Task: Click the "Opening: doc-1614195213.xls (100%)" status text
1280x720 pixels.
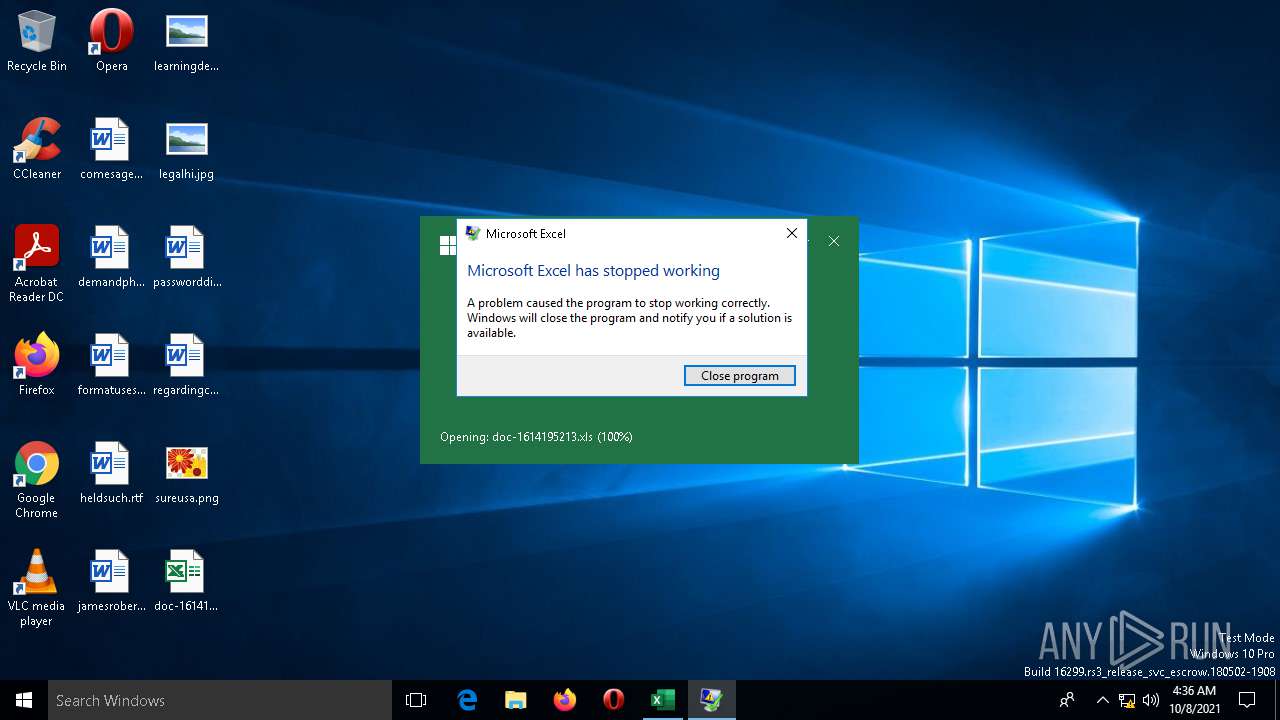Action: [x=536, y=437]
